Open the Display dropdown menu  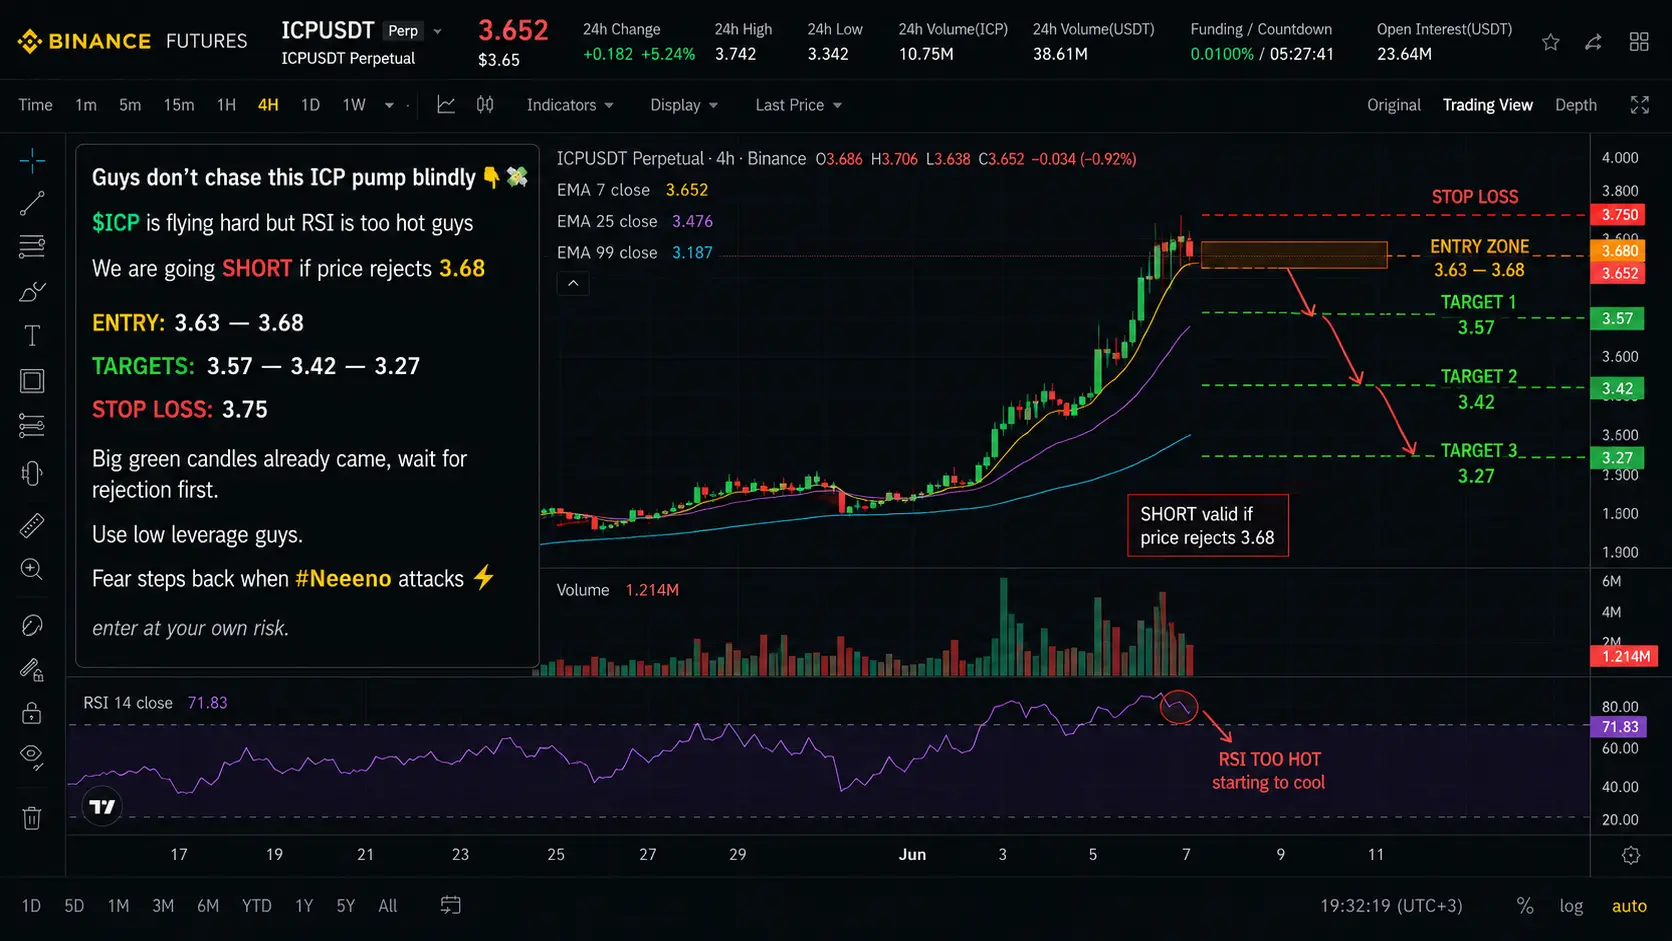684,105
